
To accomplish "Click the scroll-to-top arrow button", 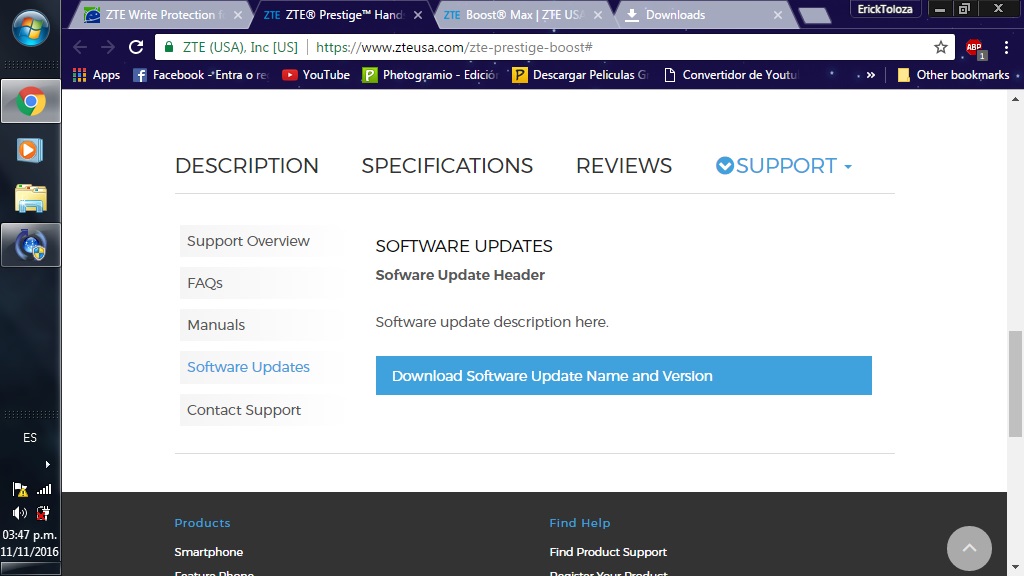I will coord(969,548).
